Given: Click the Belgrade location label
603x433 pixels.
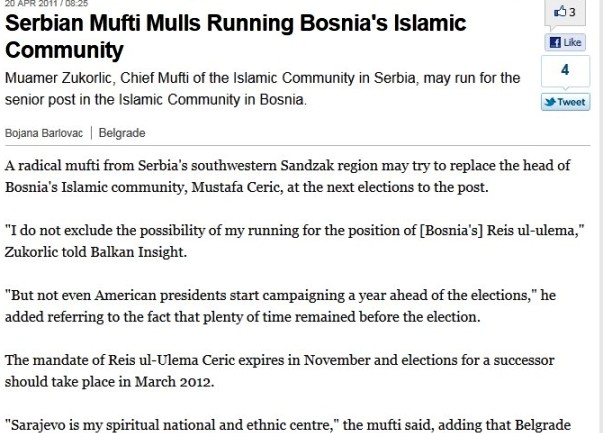Looking at the screenshot, I should tap(124, 131).
